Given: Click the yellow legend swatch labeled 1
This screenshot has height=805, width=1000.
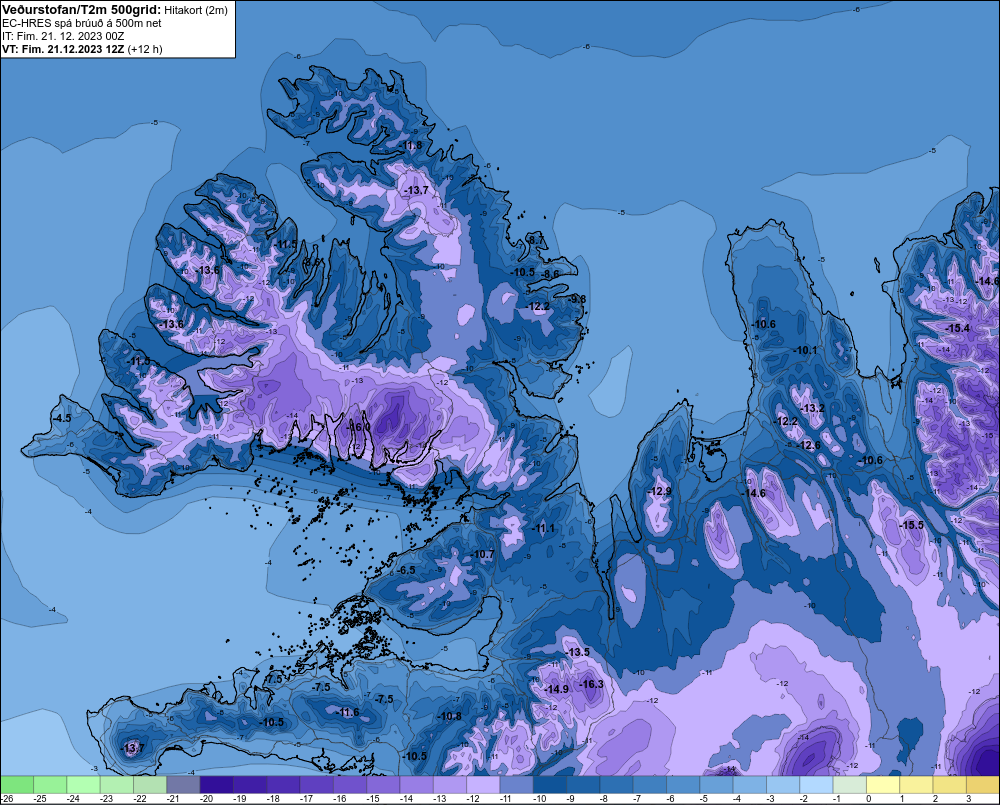Looking at the screenshot, I should pyautogui.click(x=916, y=785).
